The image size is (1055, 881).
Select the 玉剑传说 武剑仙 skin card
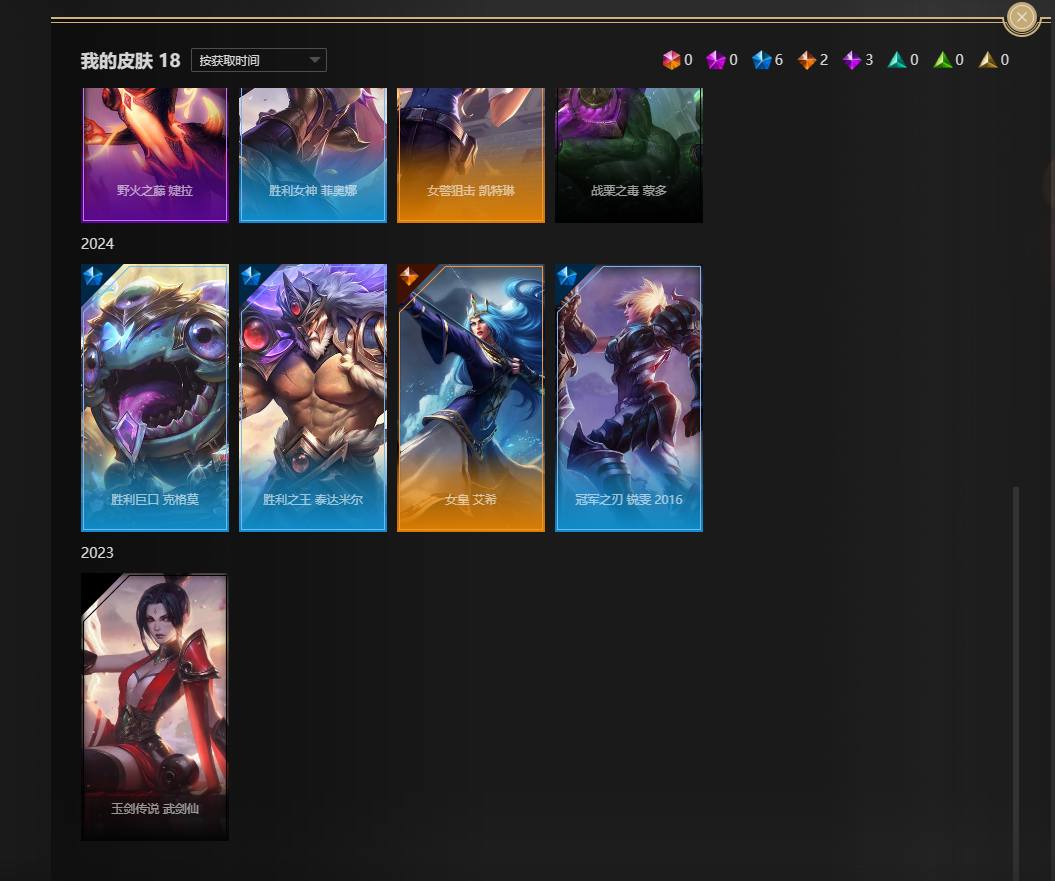[155, 706]
